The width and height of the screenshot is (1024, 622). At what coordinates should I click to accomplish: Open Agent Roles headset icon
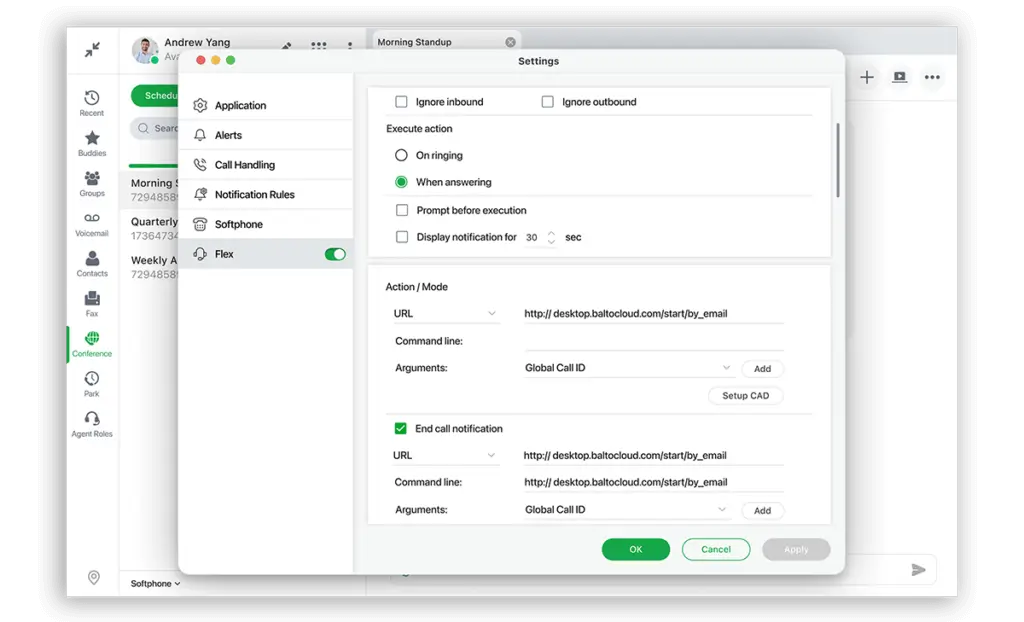pyautogui.click(x=91, y=419)
